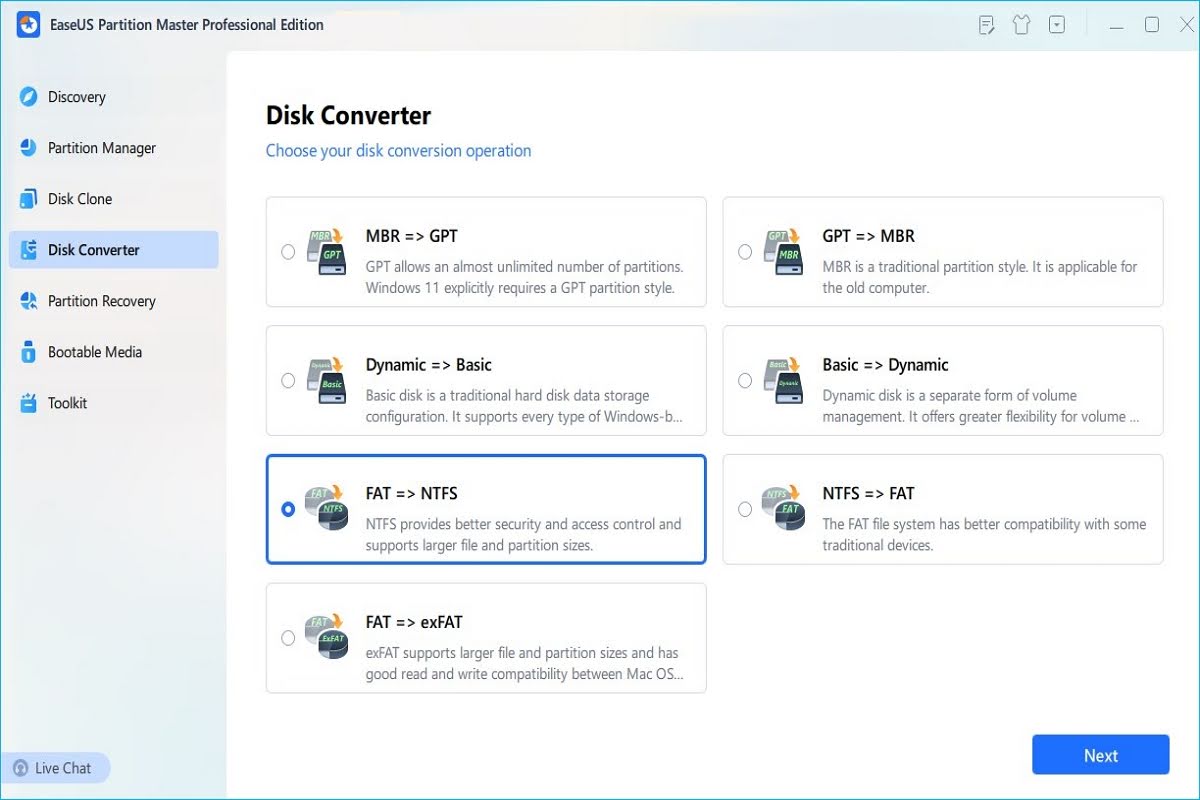Select the GPT => MBR radio button
The width and height of the screenshot is (1200, 800).
(x=745, y=252)
